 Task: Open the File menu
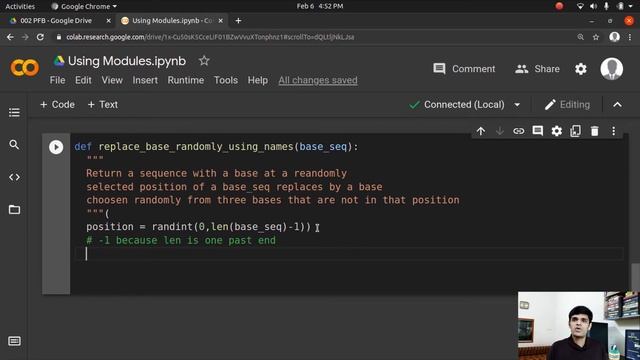tap(58, 80)
